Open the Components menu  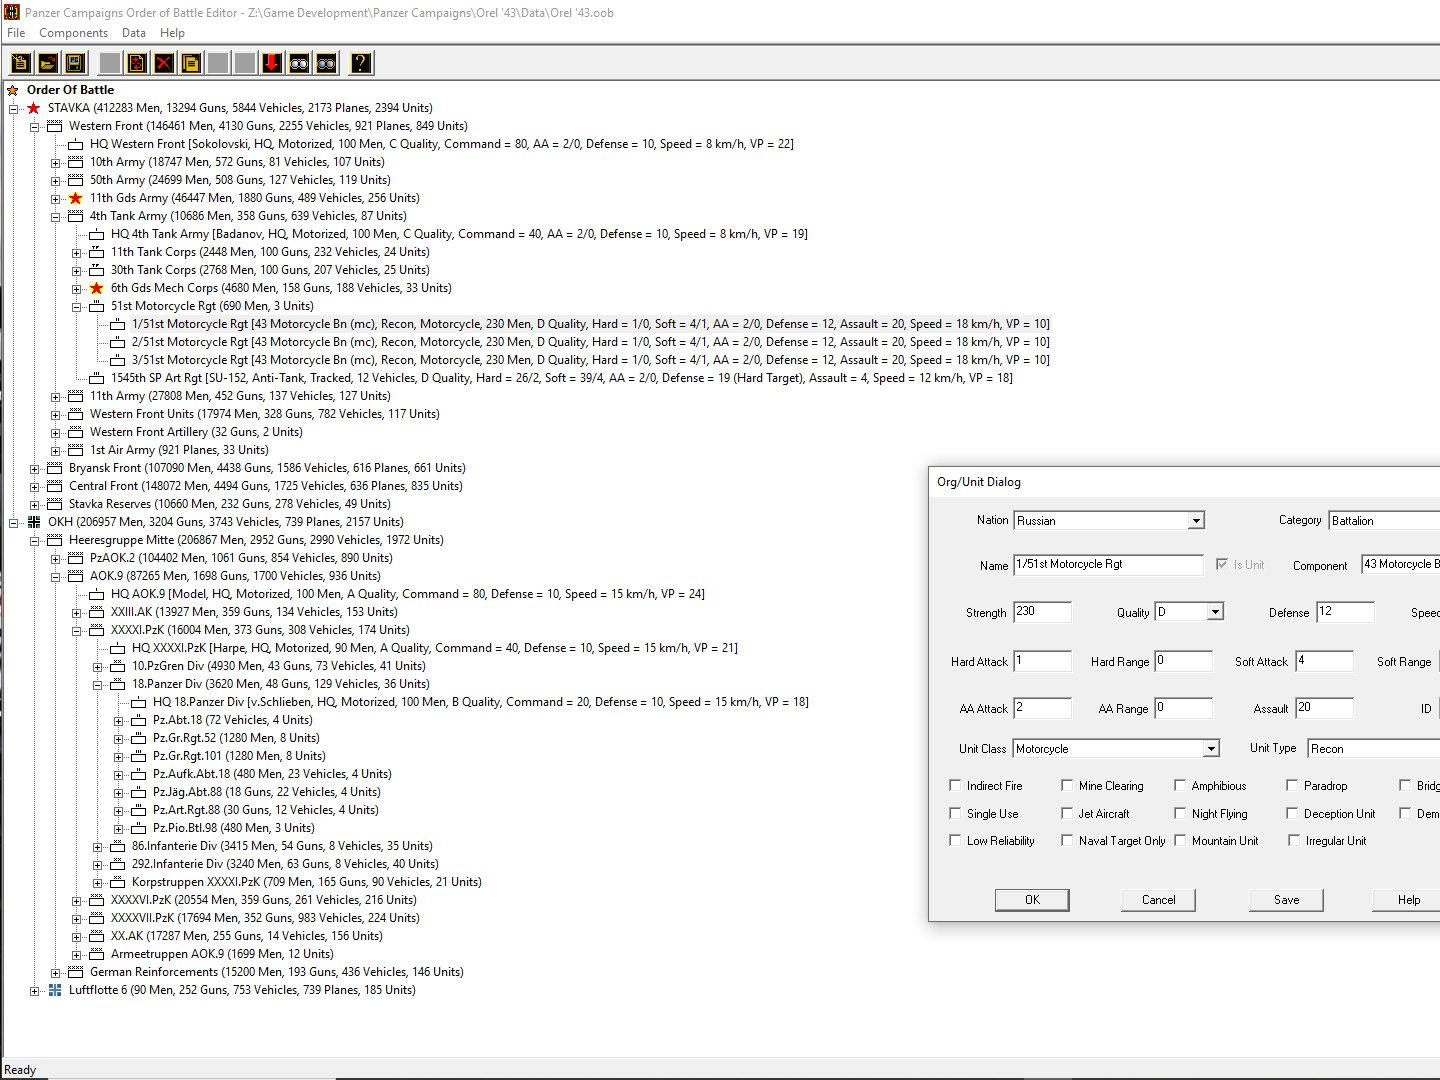coord(73,33)
